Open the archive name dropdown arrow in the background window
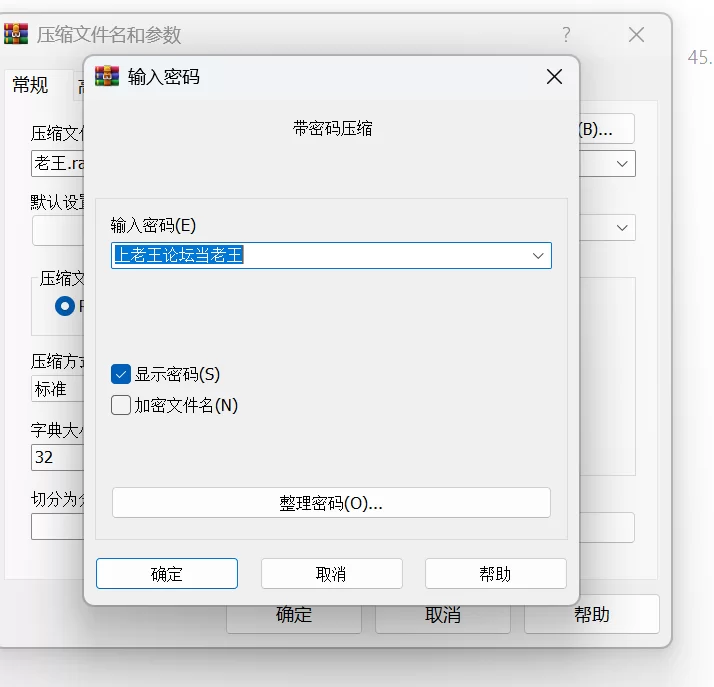Viewport: 714px width, 687px height. tap(623, 163)
